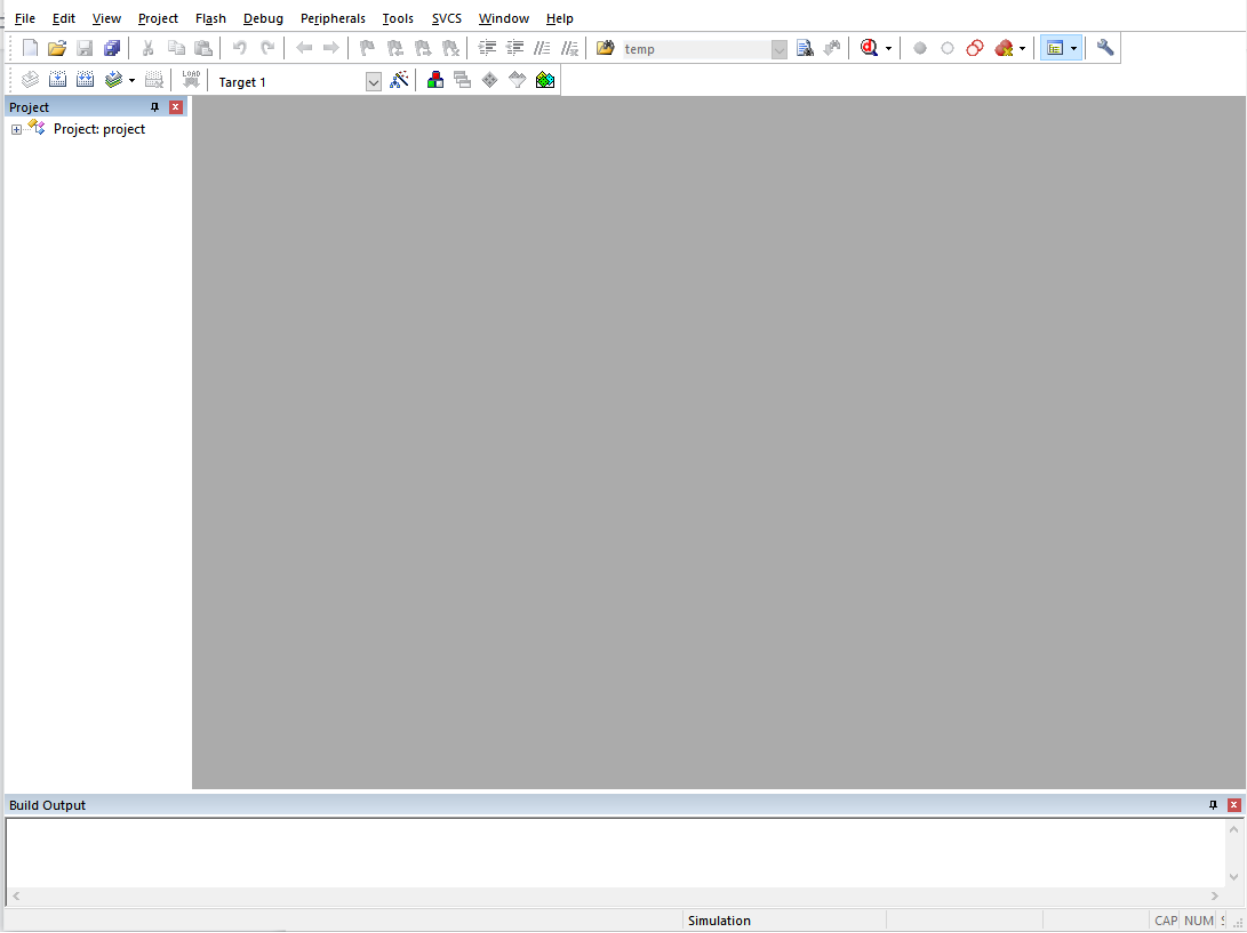
Task: Toggle the Project window view button
Action: [x=1054, y=48]
